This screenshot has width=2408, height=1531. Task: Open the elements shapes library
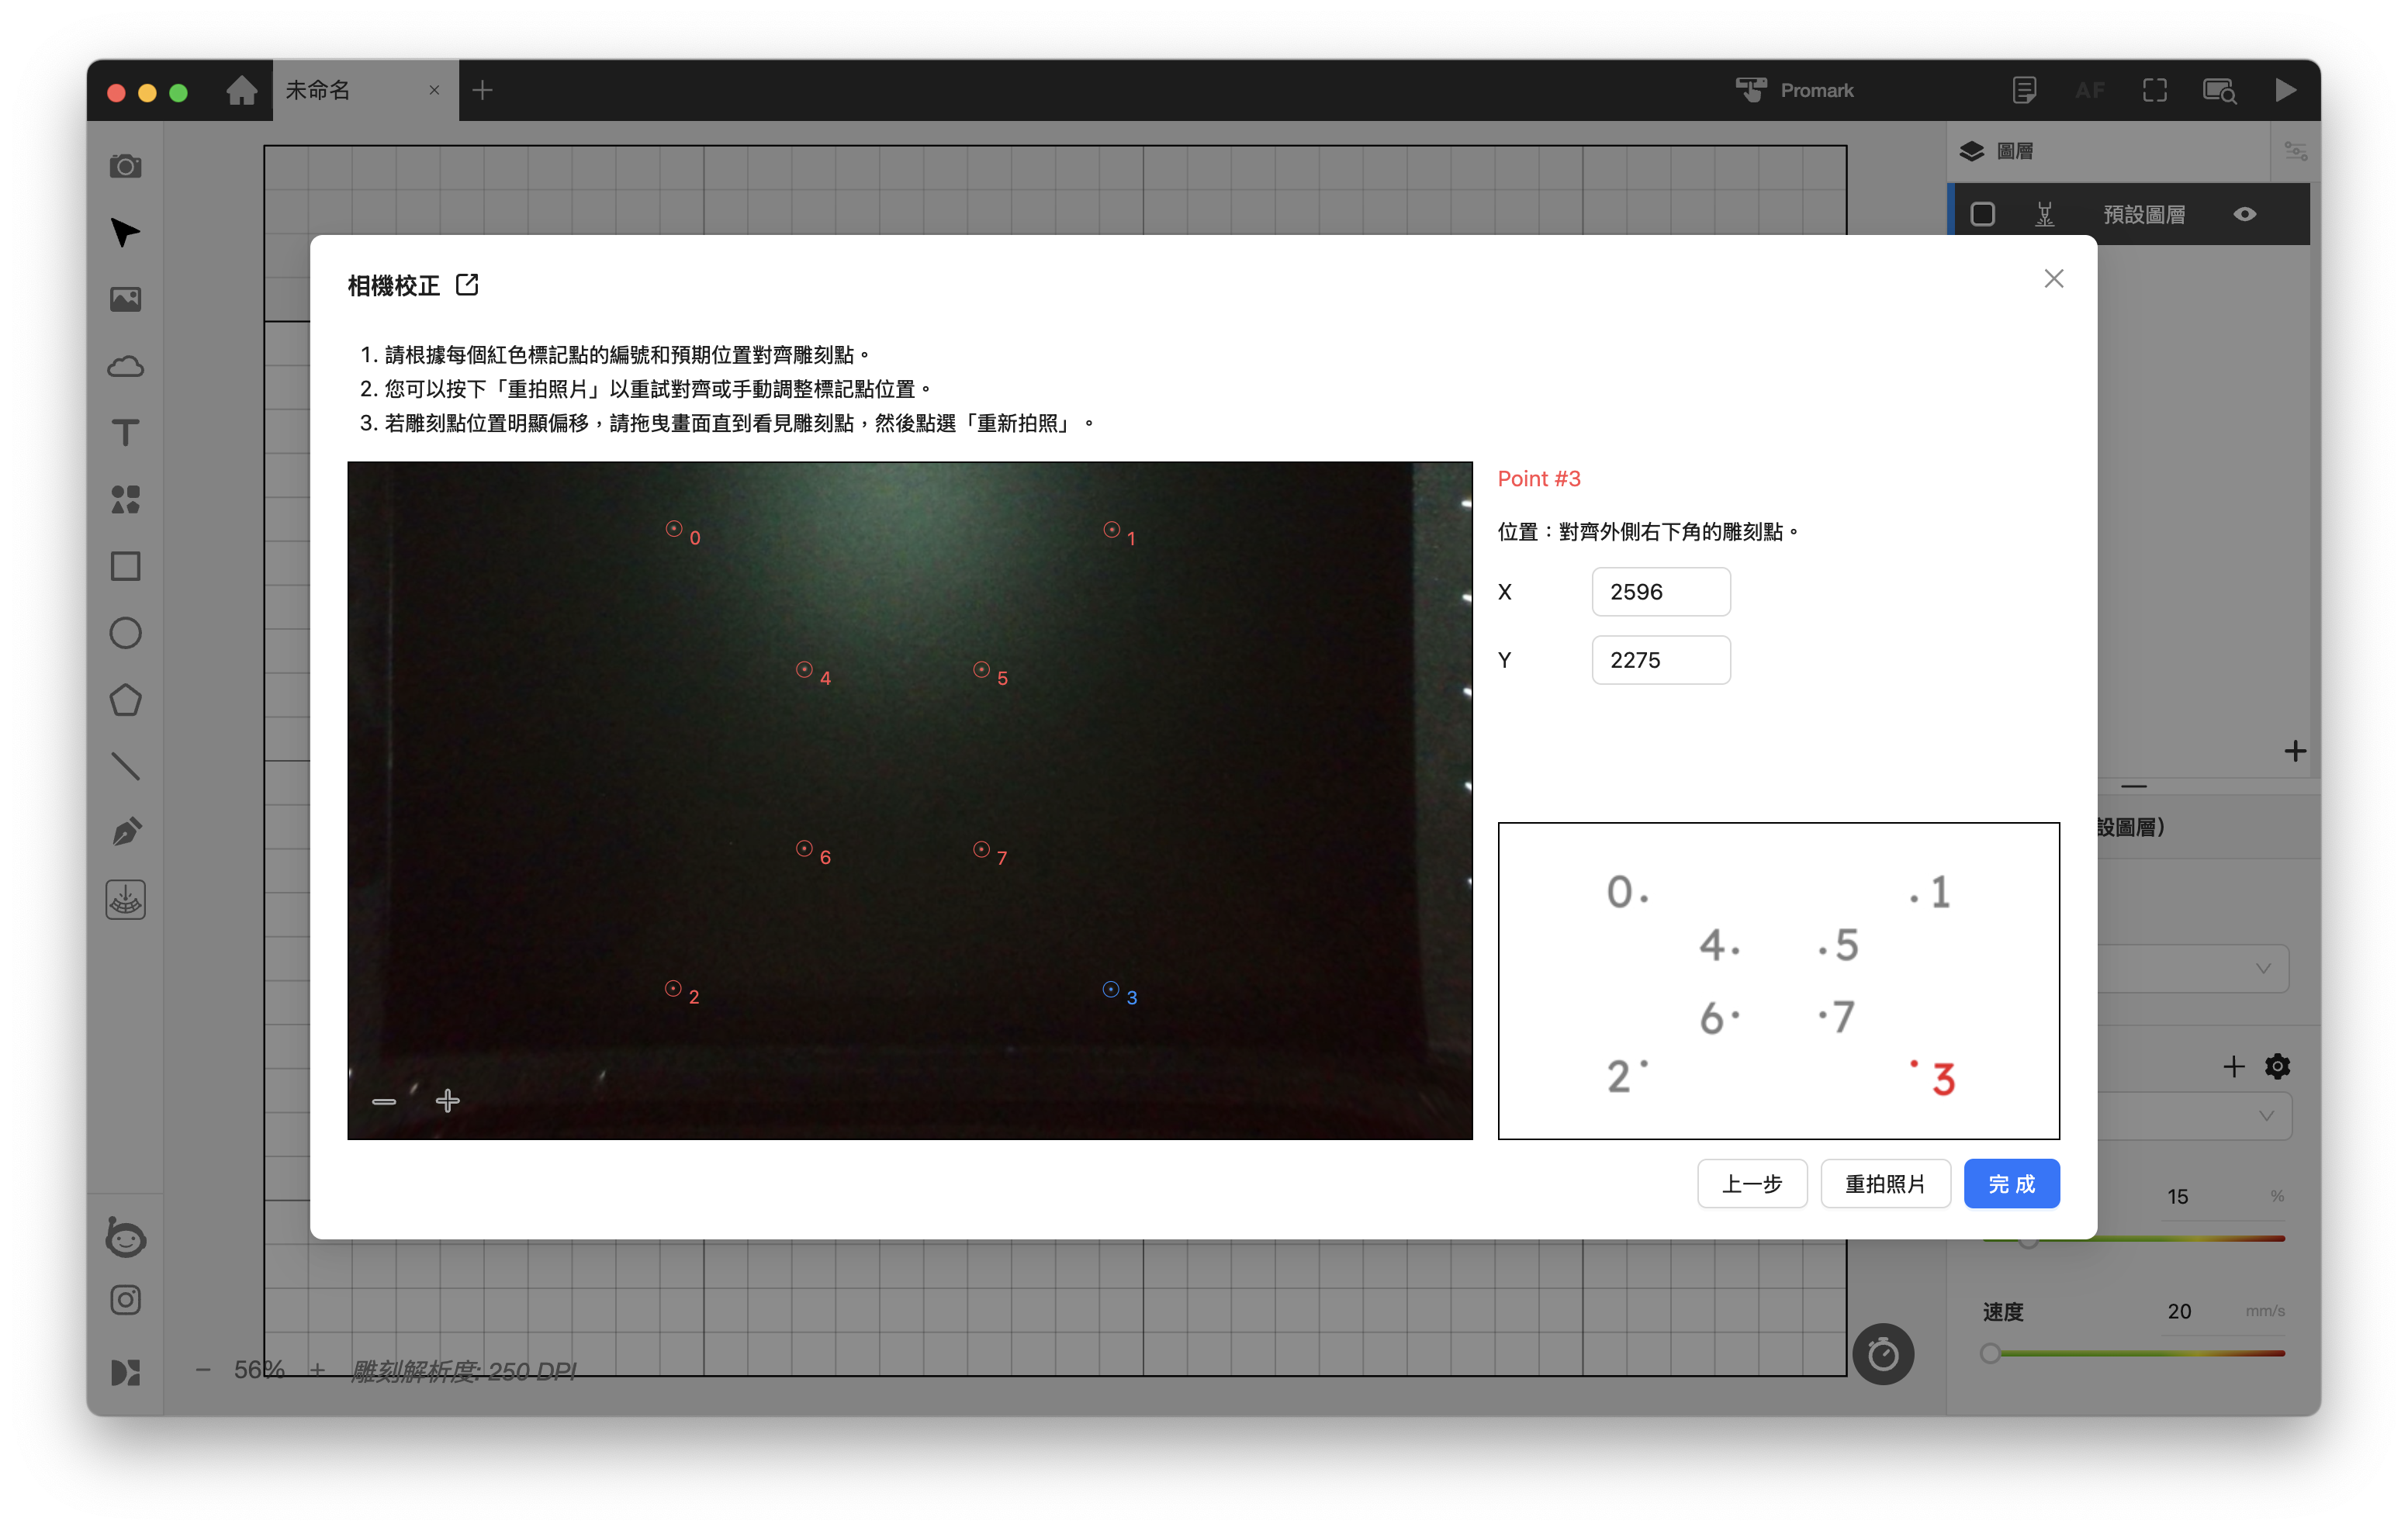click(x=125, y=500)
